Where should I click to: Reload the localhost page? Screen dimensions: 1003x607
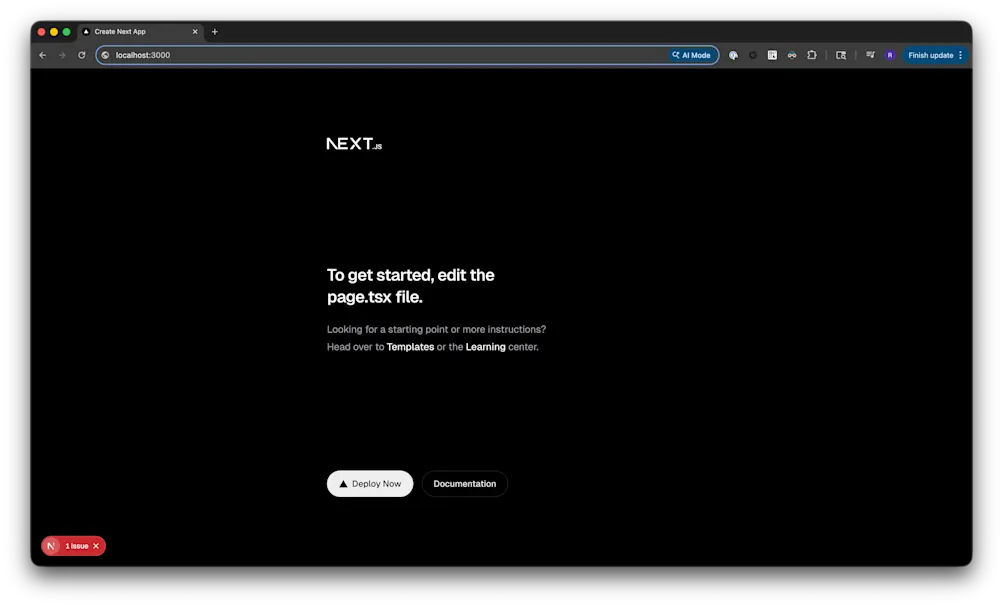click(82, 55)
